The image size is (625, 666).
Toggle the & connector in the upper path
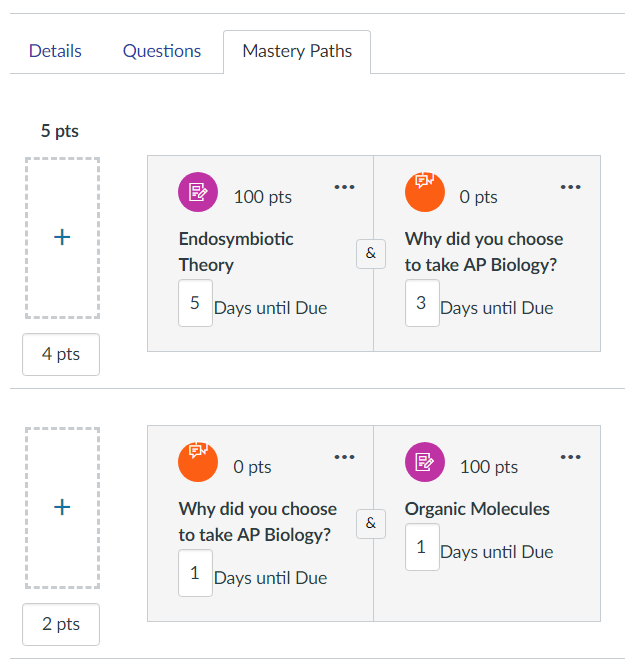[x=371, y=254]
